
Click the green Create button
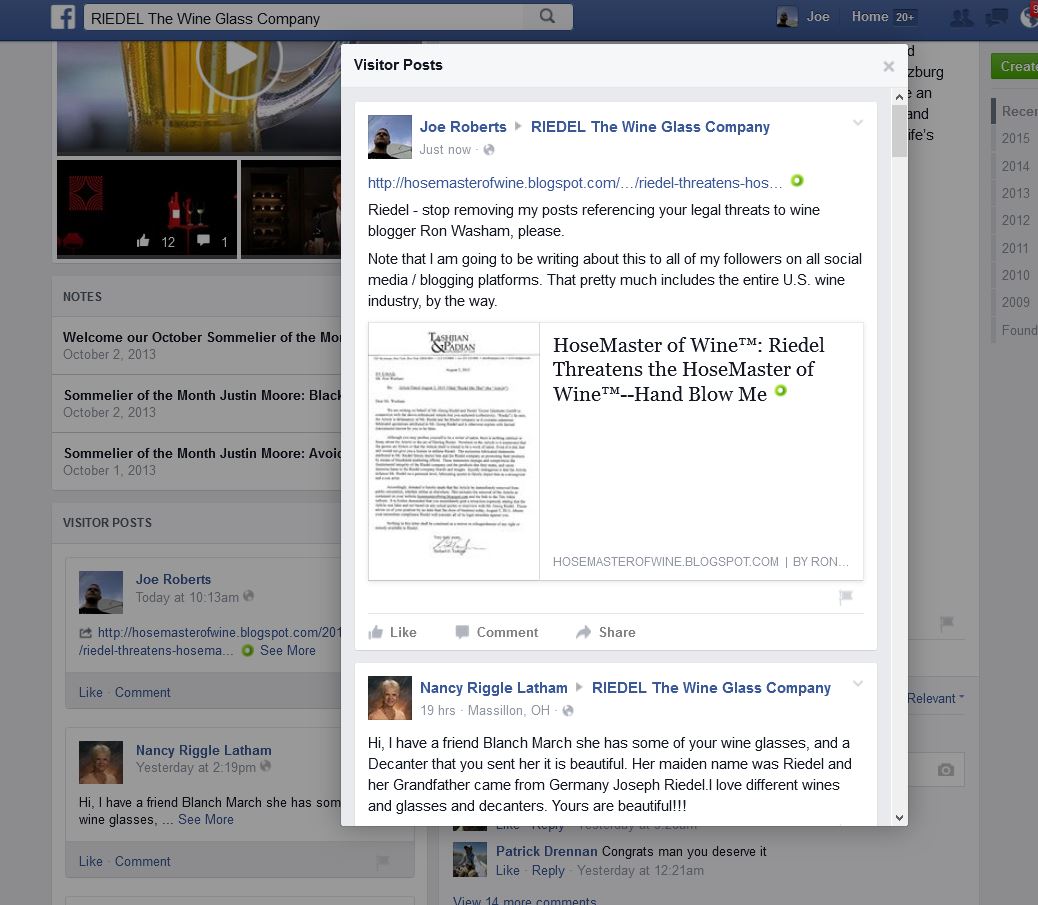(1014, 66)
